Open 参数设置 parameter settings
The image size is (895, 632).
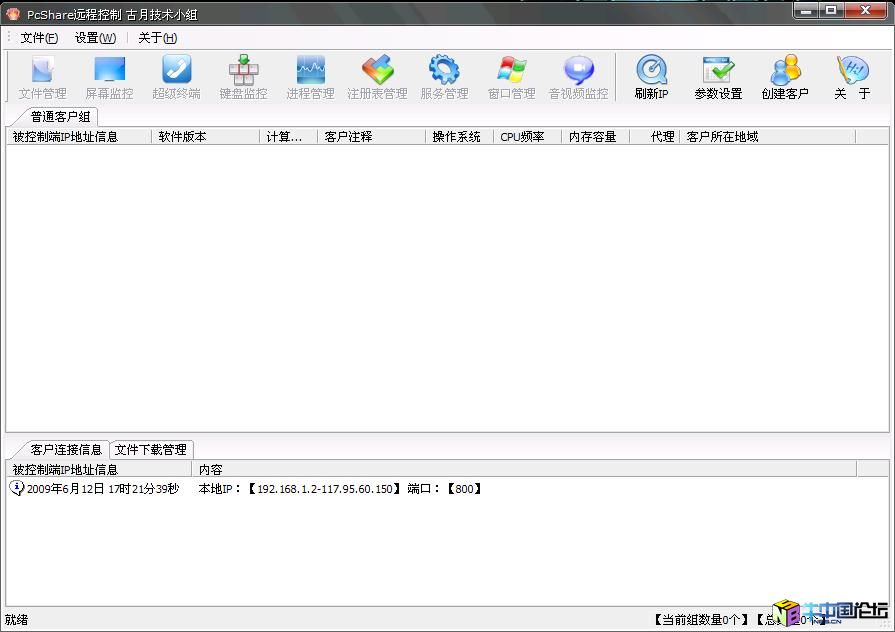pyautogui.click(x=718, y=78)
